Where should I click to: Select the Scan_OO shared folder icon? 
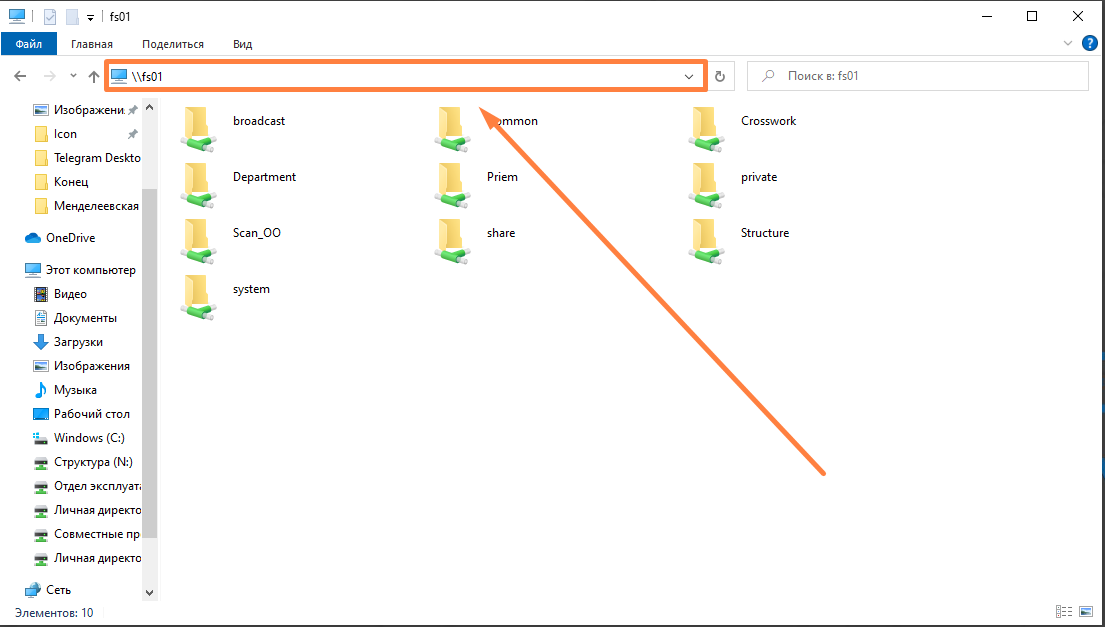click(200, 239)
